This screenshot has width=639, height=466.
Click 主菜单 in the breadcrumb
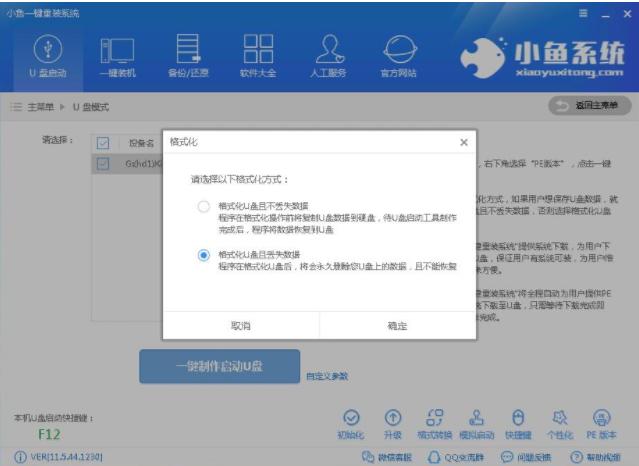tap(40, 107)
